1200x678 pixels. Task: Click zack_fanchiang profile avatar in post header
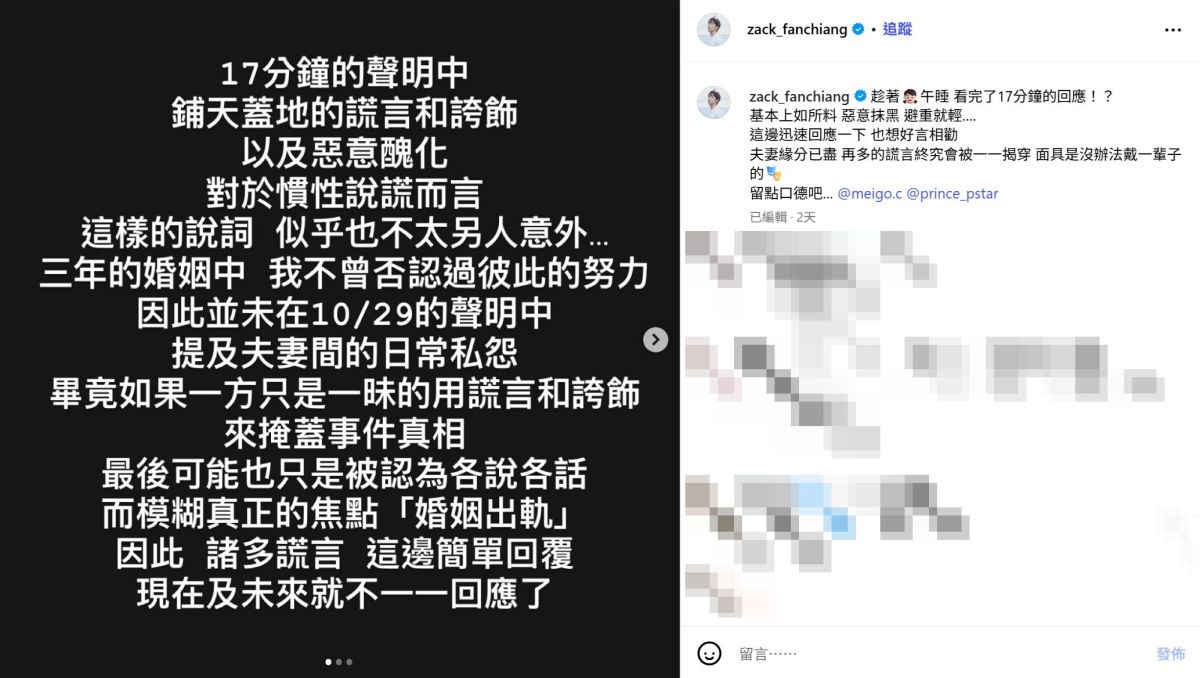click(x=714, y=30)
